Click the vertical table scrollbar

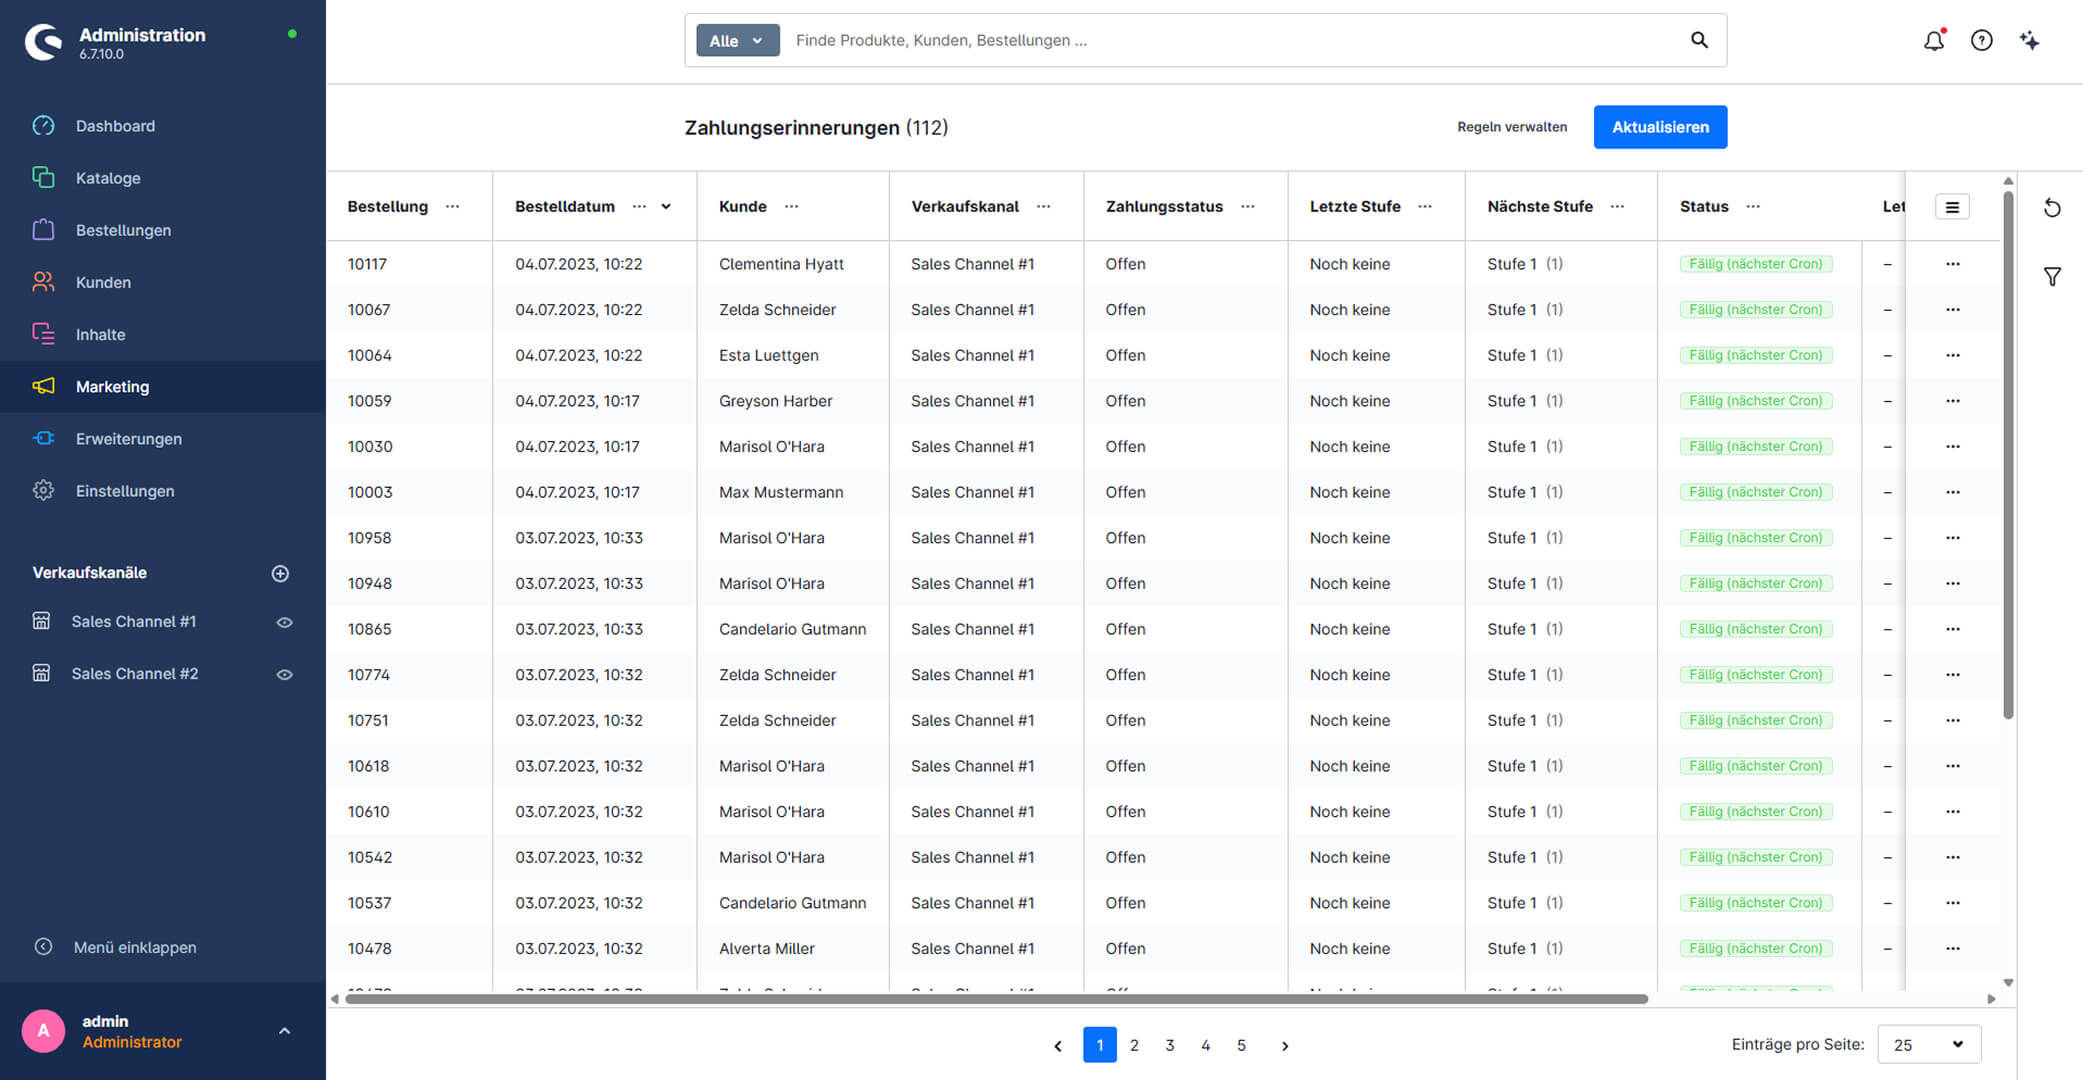2008,454
